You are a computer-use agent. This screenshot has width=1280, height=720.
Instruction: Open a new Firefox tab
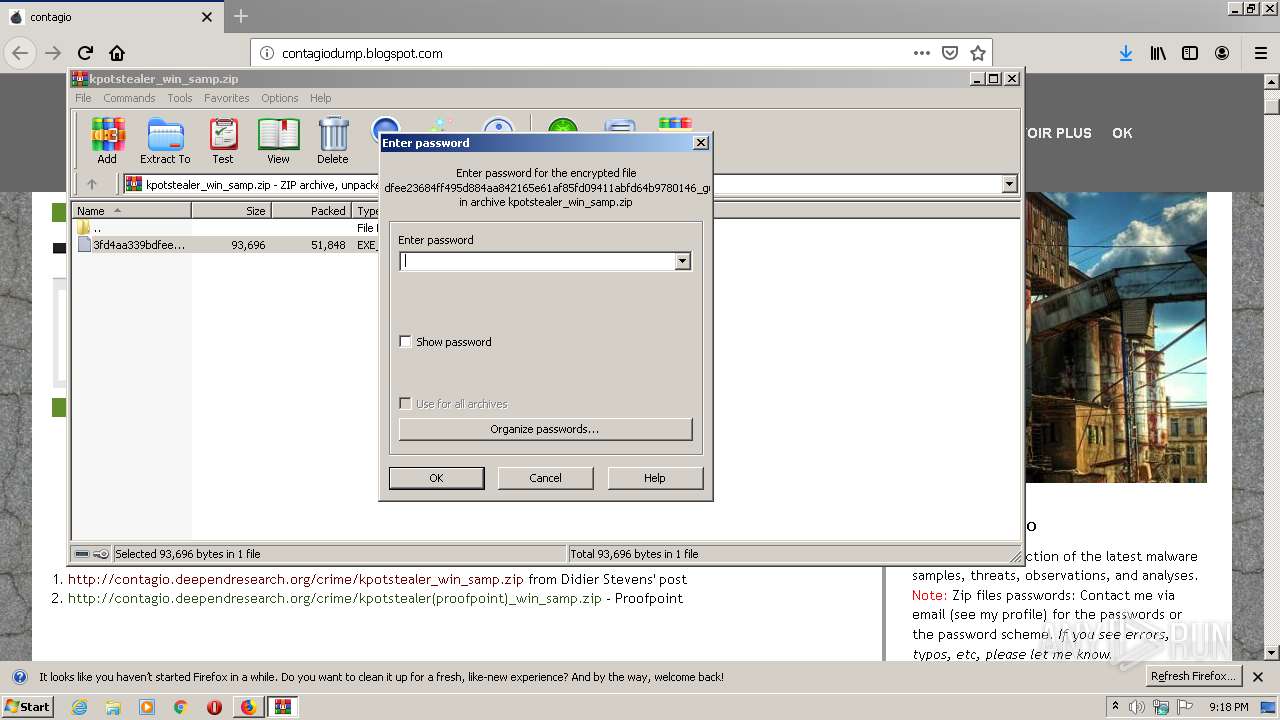241,17
